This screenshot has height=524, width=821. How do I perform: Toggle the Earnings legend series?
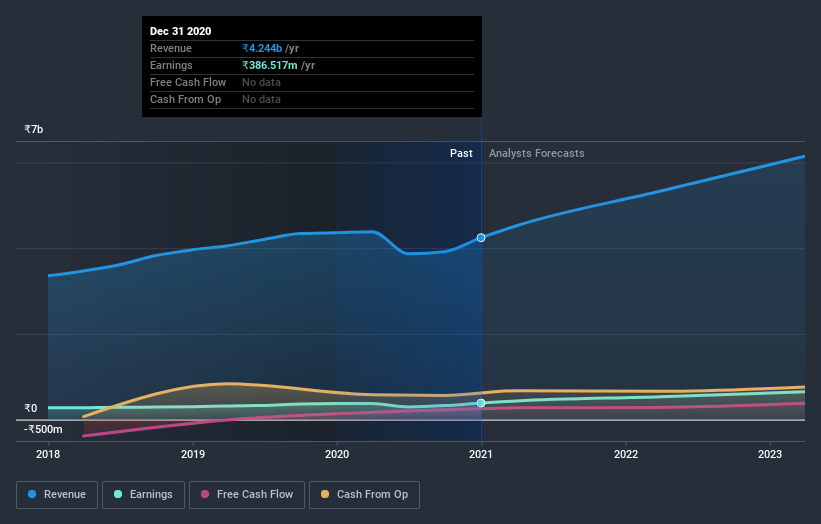143,495
